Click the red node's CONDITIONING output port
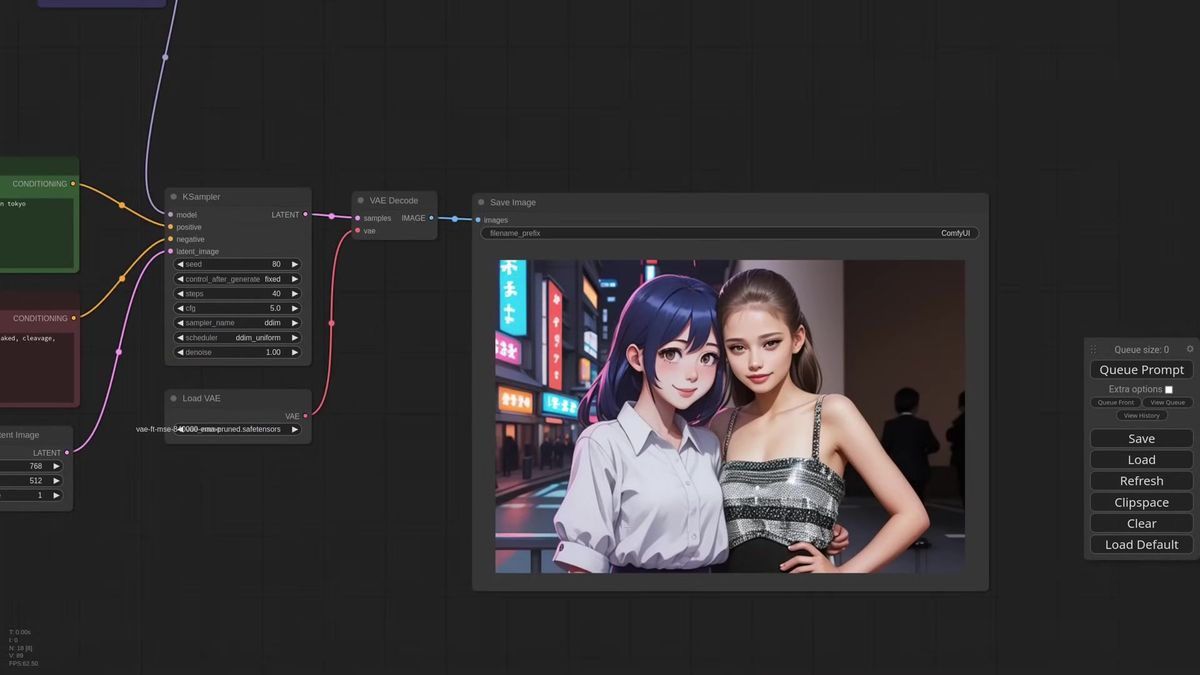This screenshot has width=1200, height=675. point(73,318)
